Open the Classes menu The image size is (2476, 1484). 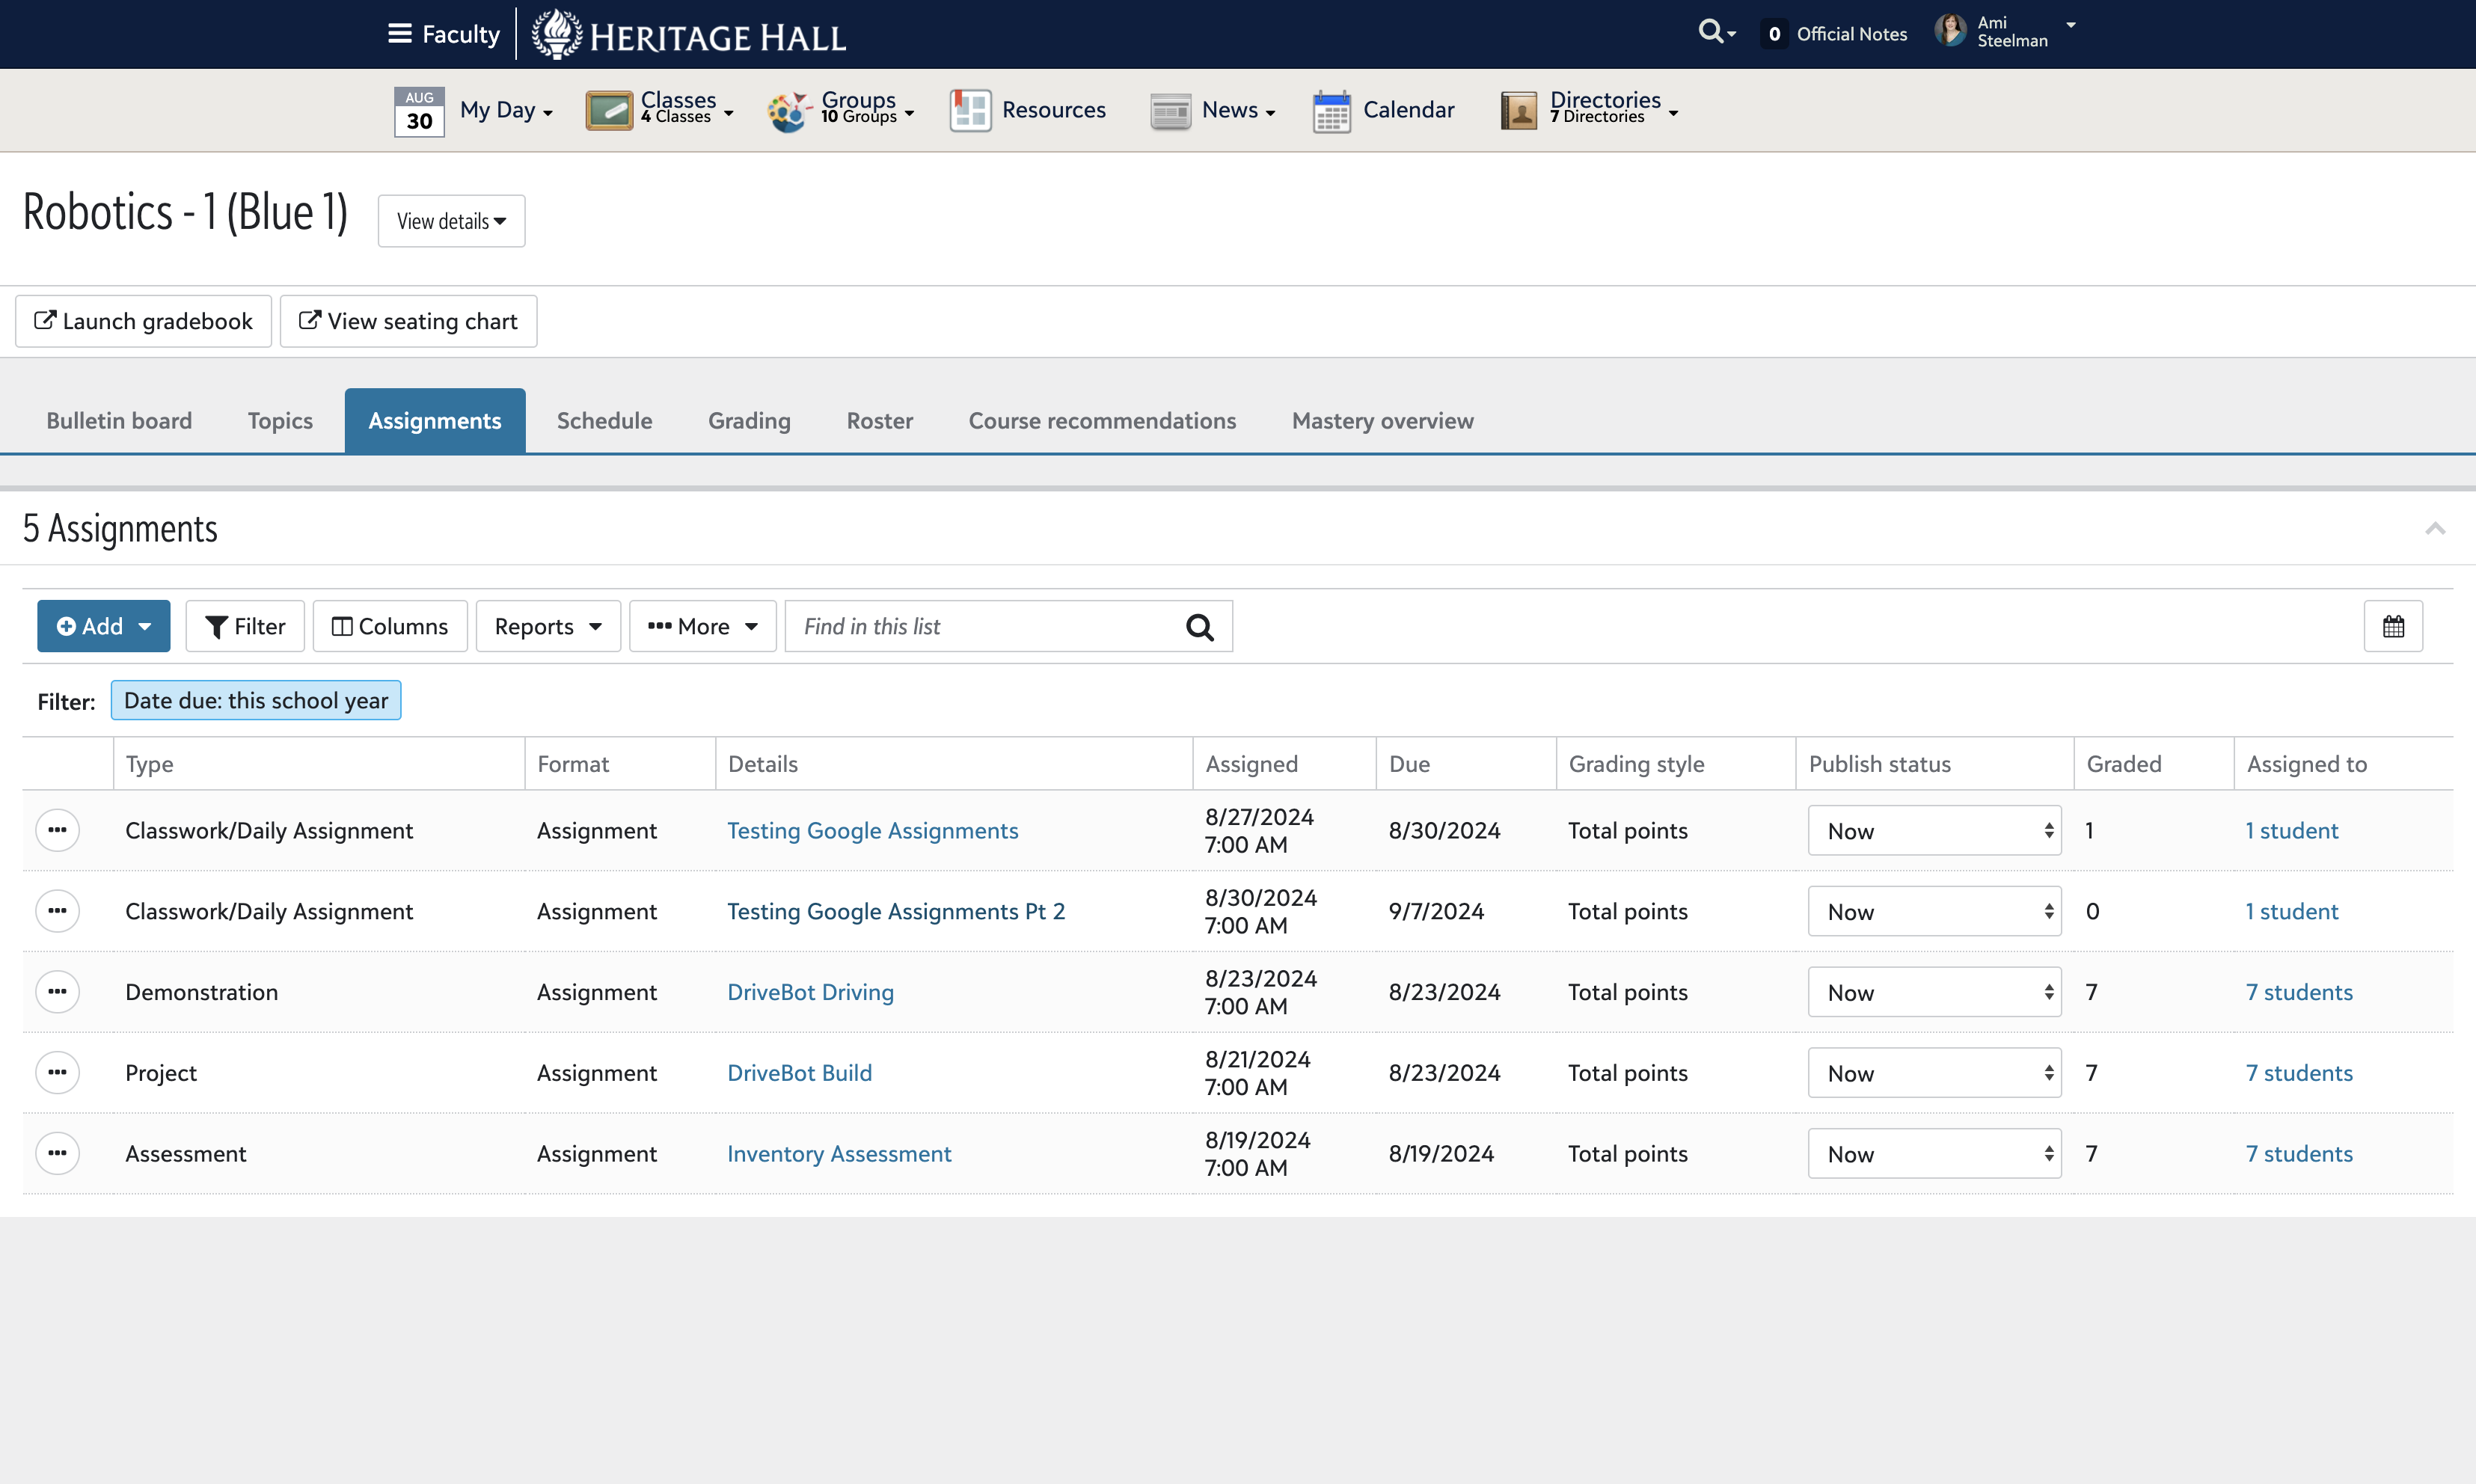click(x=687, y=108)
